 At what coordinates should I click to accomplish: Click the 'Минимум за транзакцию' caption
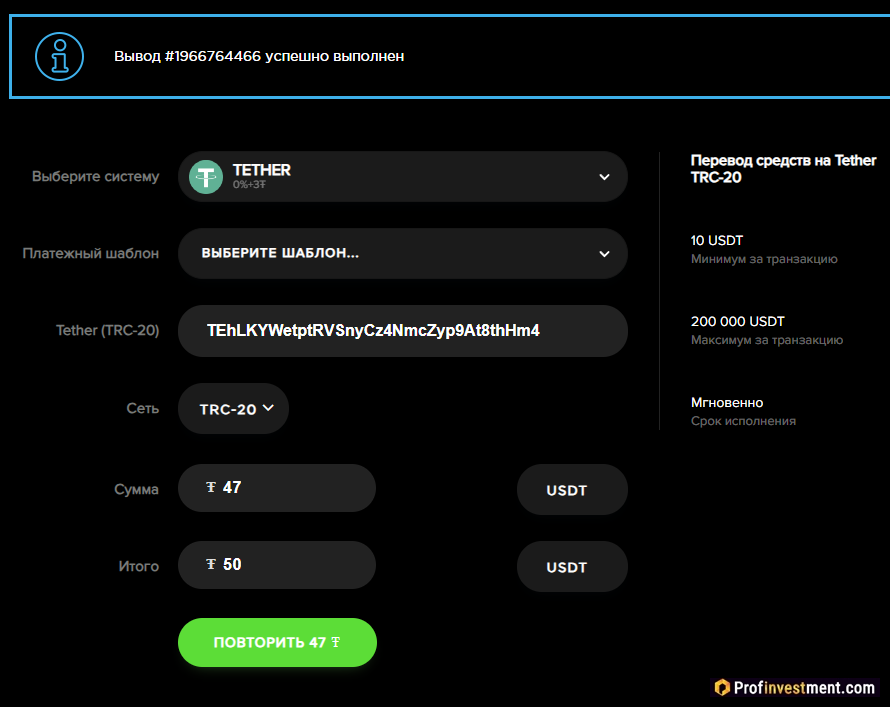pyautogui.click(x=764, y=259)
